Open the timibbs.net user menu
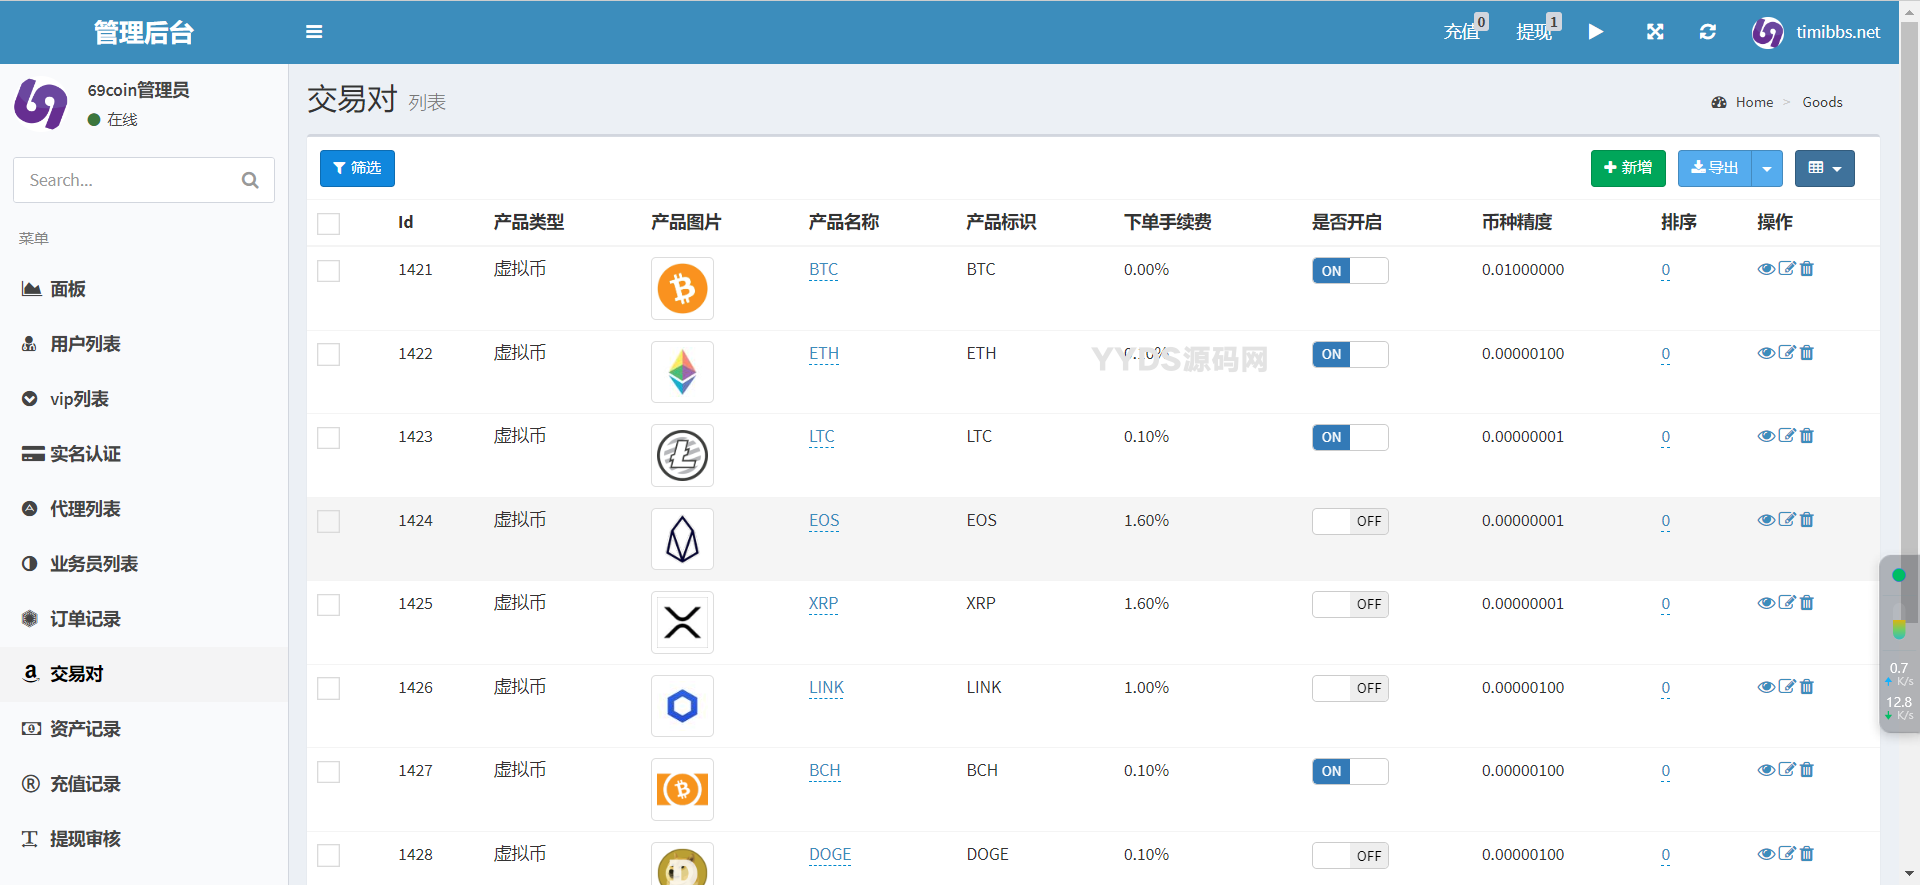The image size is (1920, 885). click(x=1816, y=32)
